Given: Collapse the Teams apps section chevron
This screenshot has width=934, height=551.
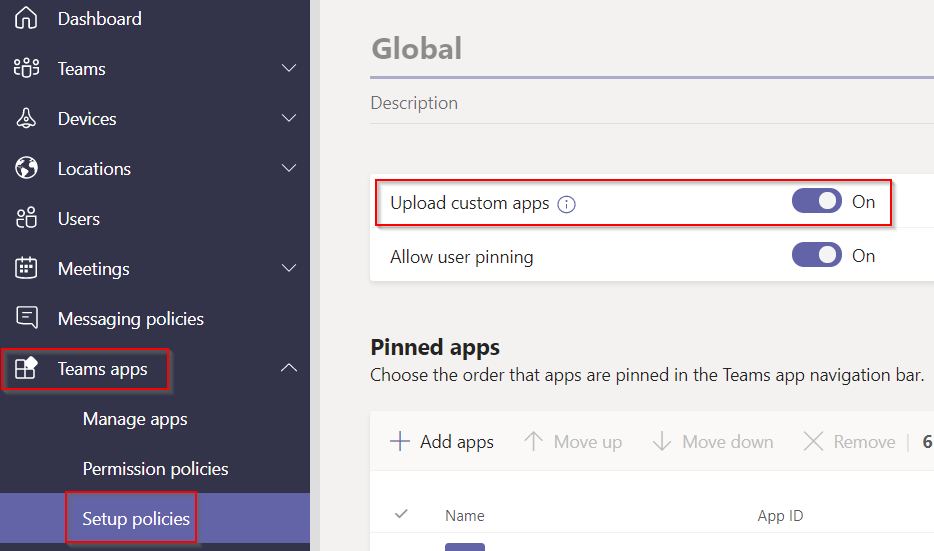Looking at the screenshot, I should [289, 368].
